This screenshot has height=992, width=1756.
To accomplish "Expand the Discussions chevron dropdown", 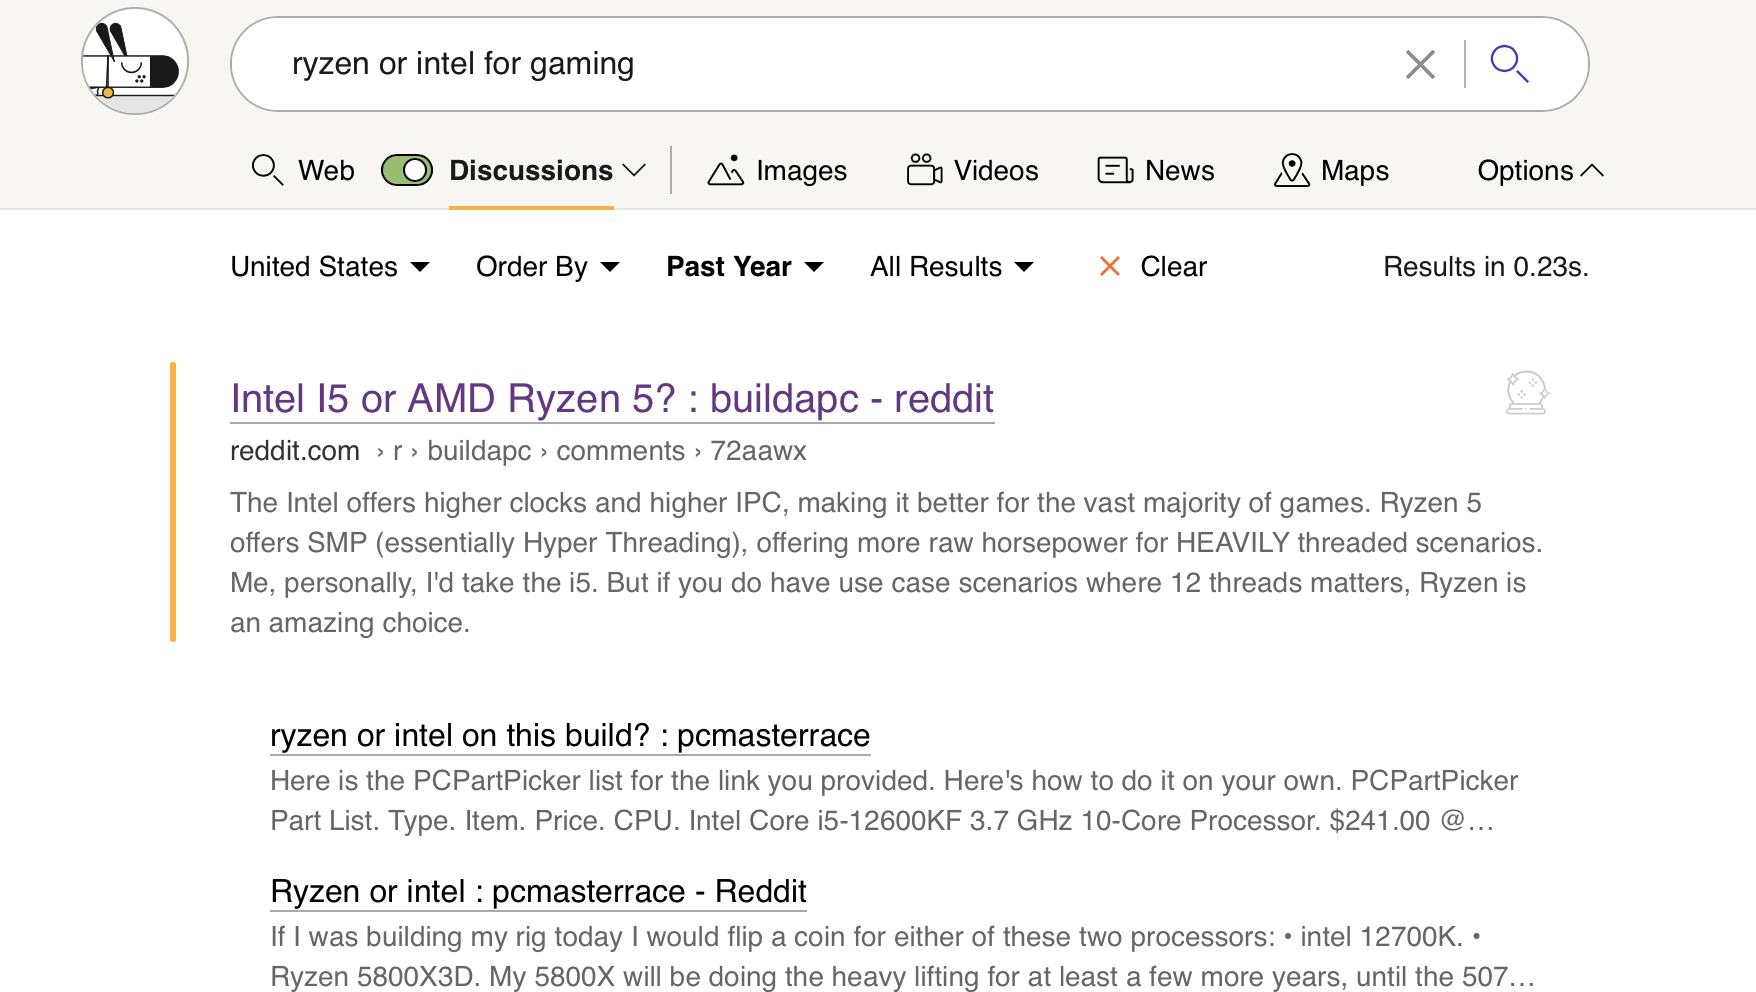I will click(x=634, y=171).
